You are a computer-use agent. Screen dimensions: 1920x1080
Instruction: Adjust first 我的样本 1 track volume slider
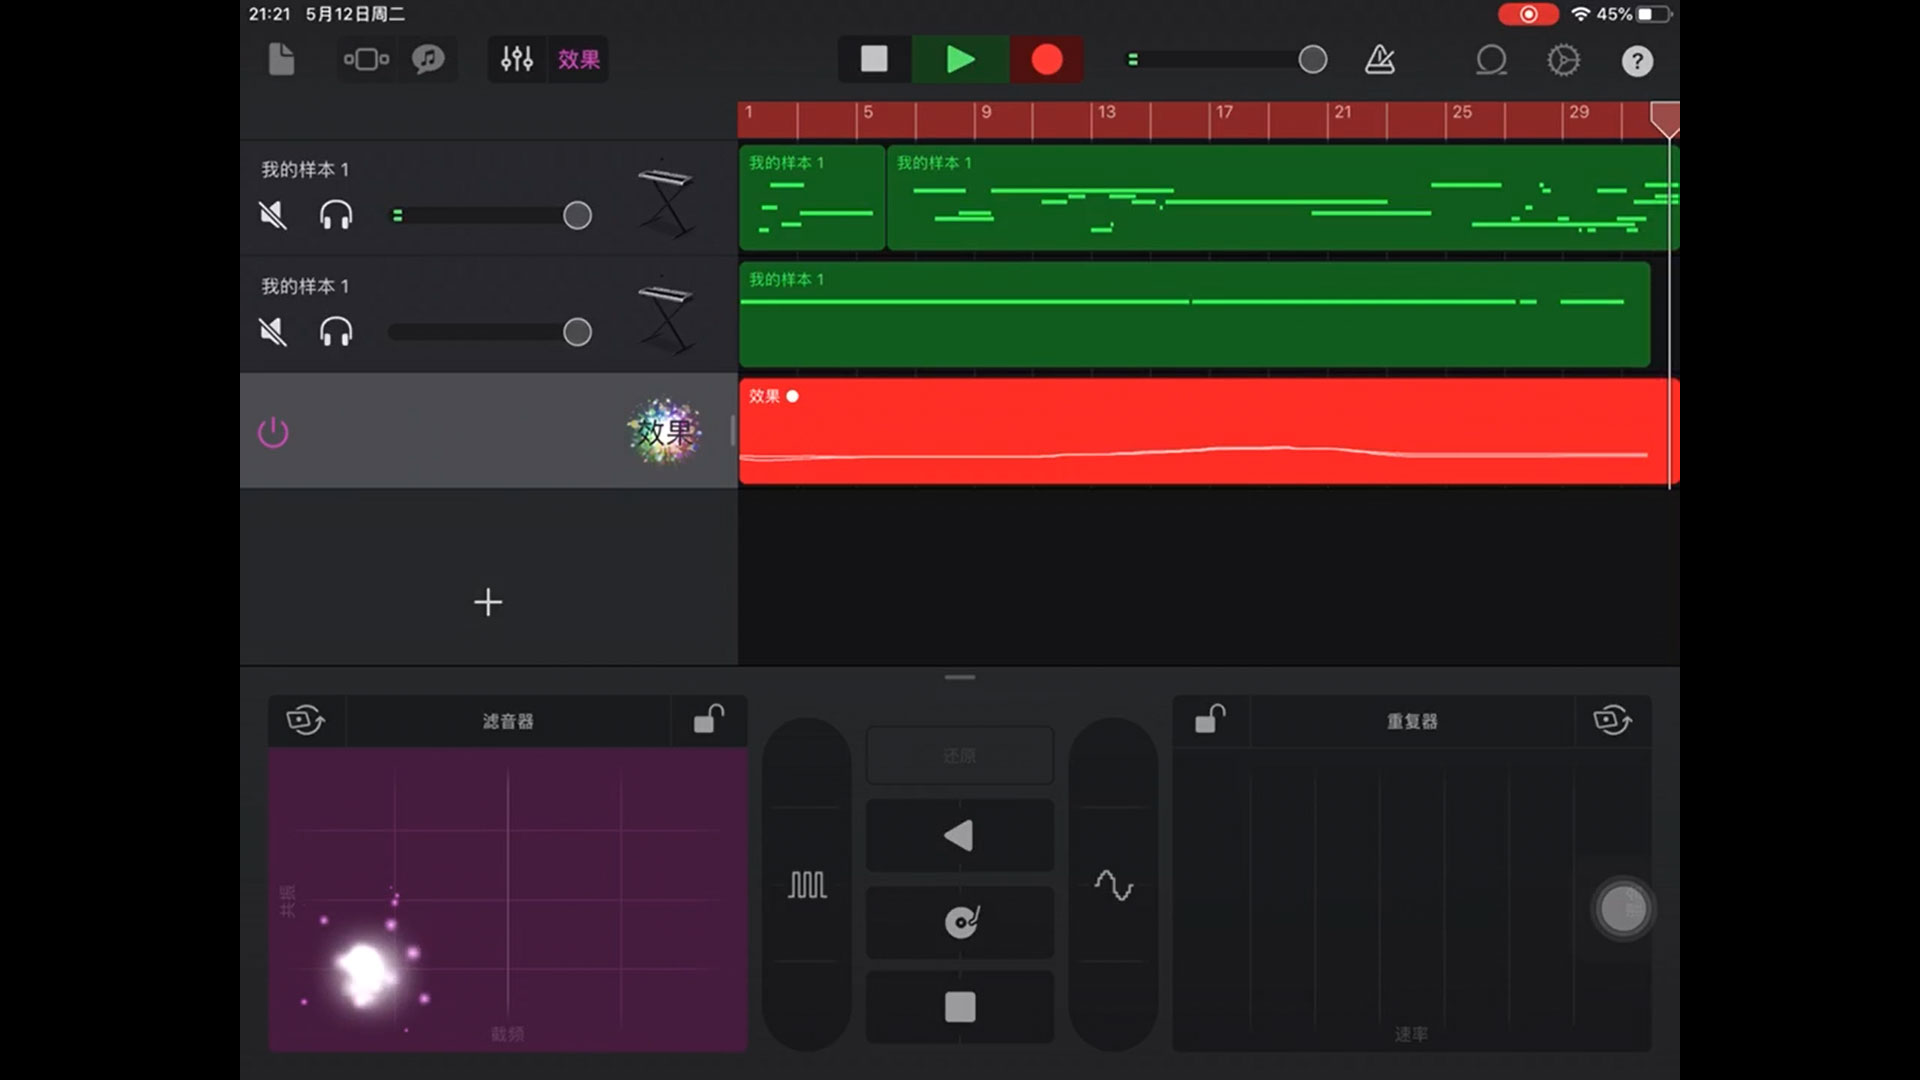pyautogui.click(x=577, y=215)
